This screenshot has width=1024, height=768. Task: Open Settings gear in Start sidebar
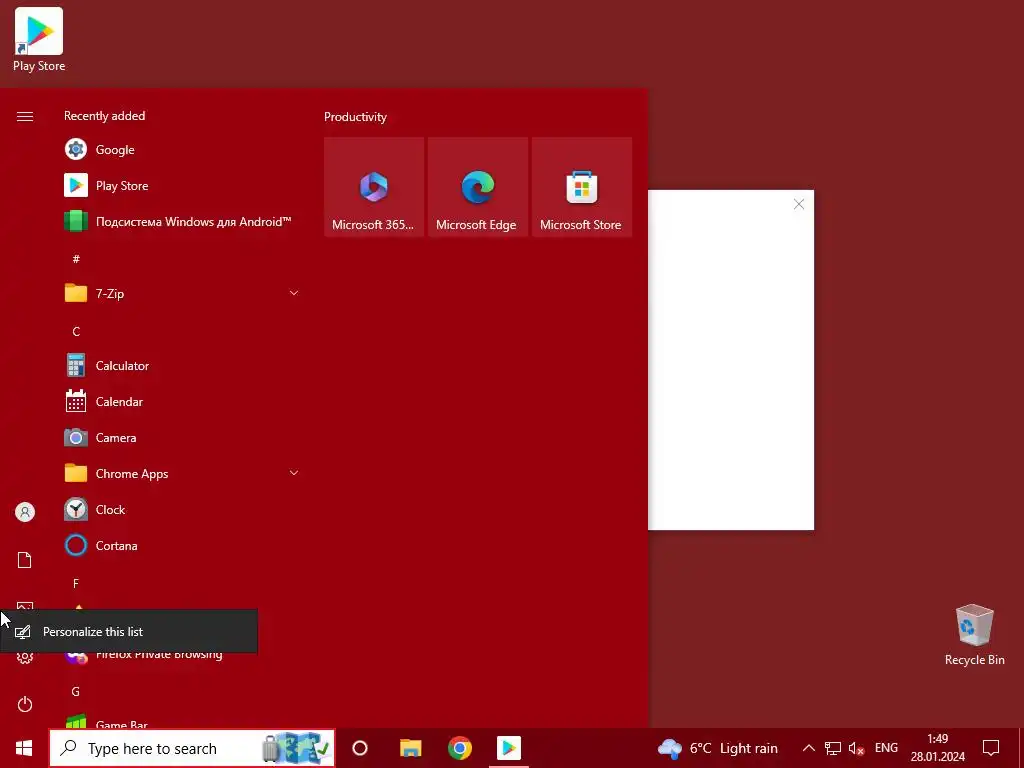[x=25, y=657]
